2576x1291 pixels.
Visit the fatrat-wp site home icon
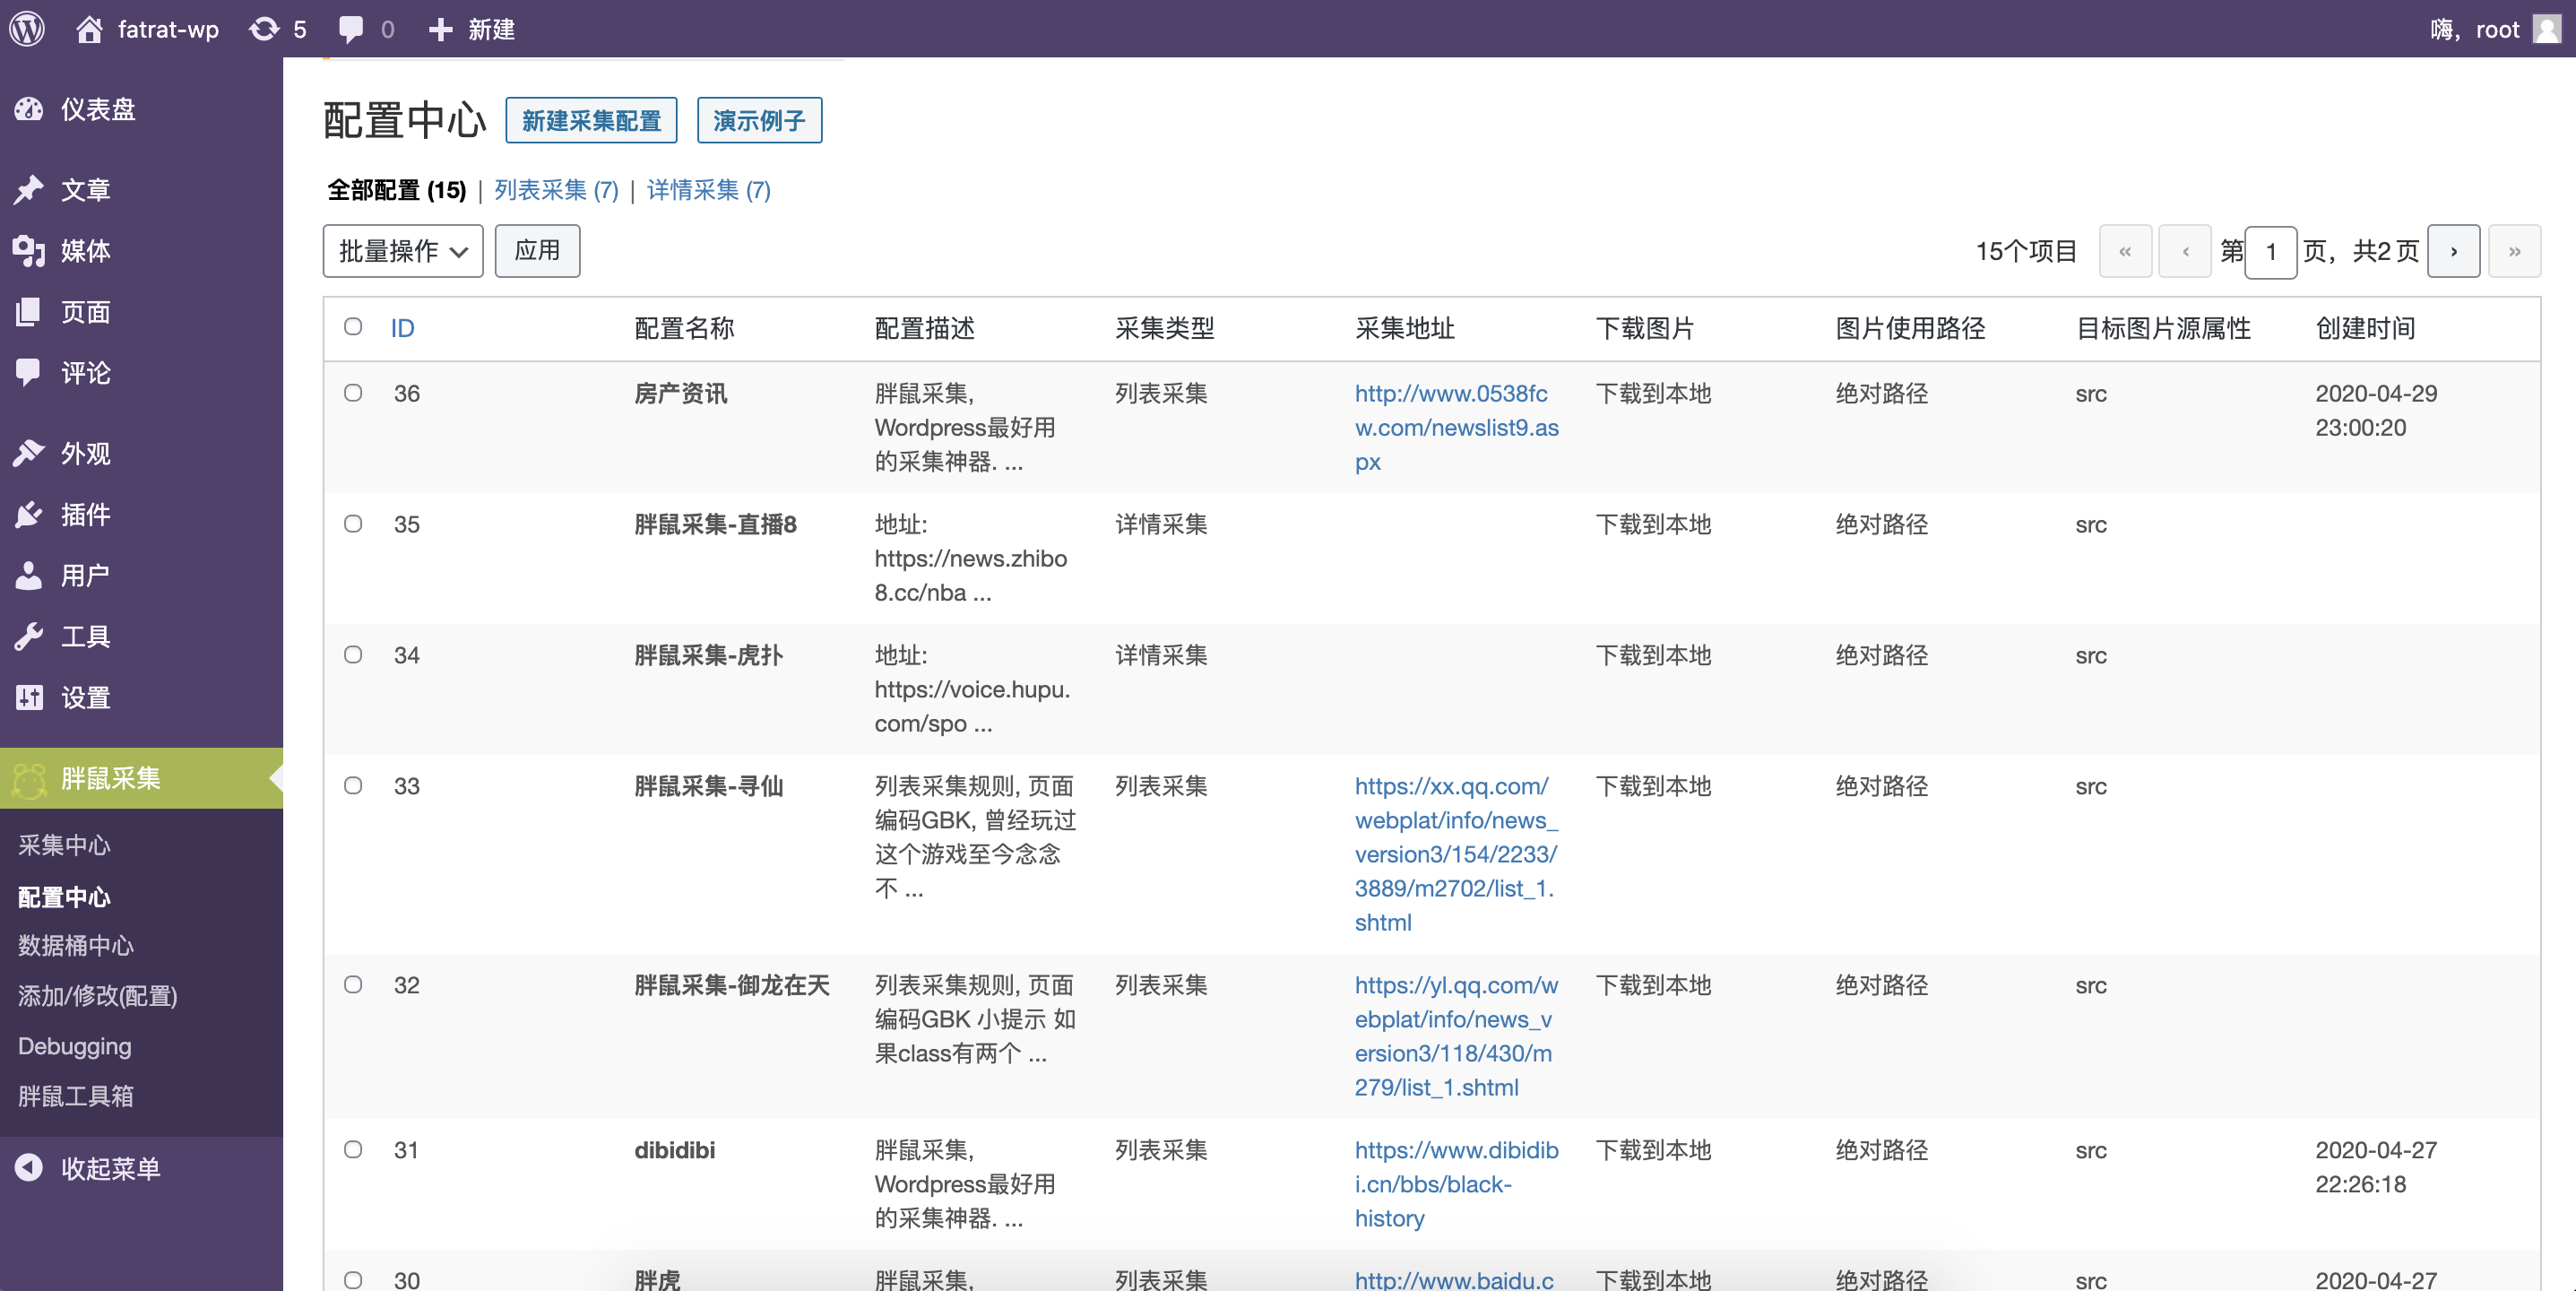[89, 29]
